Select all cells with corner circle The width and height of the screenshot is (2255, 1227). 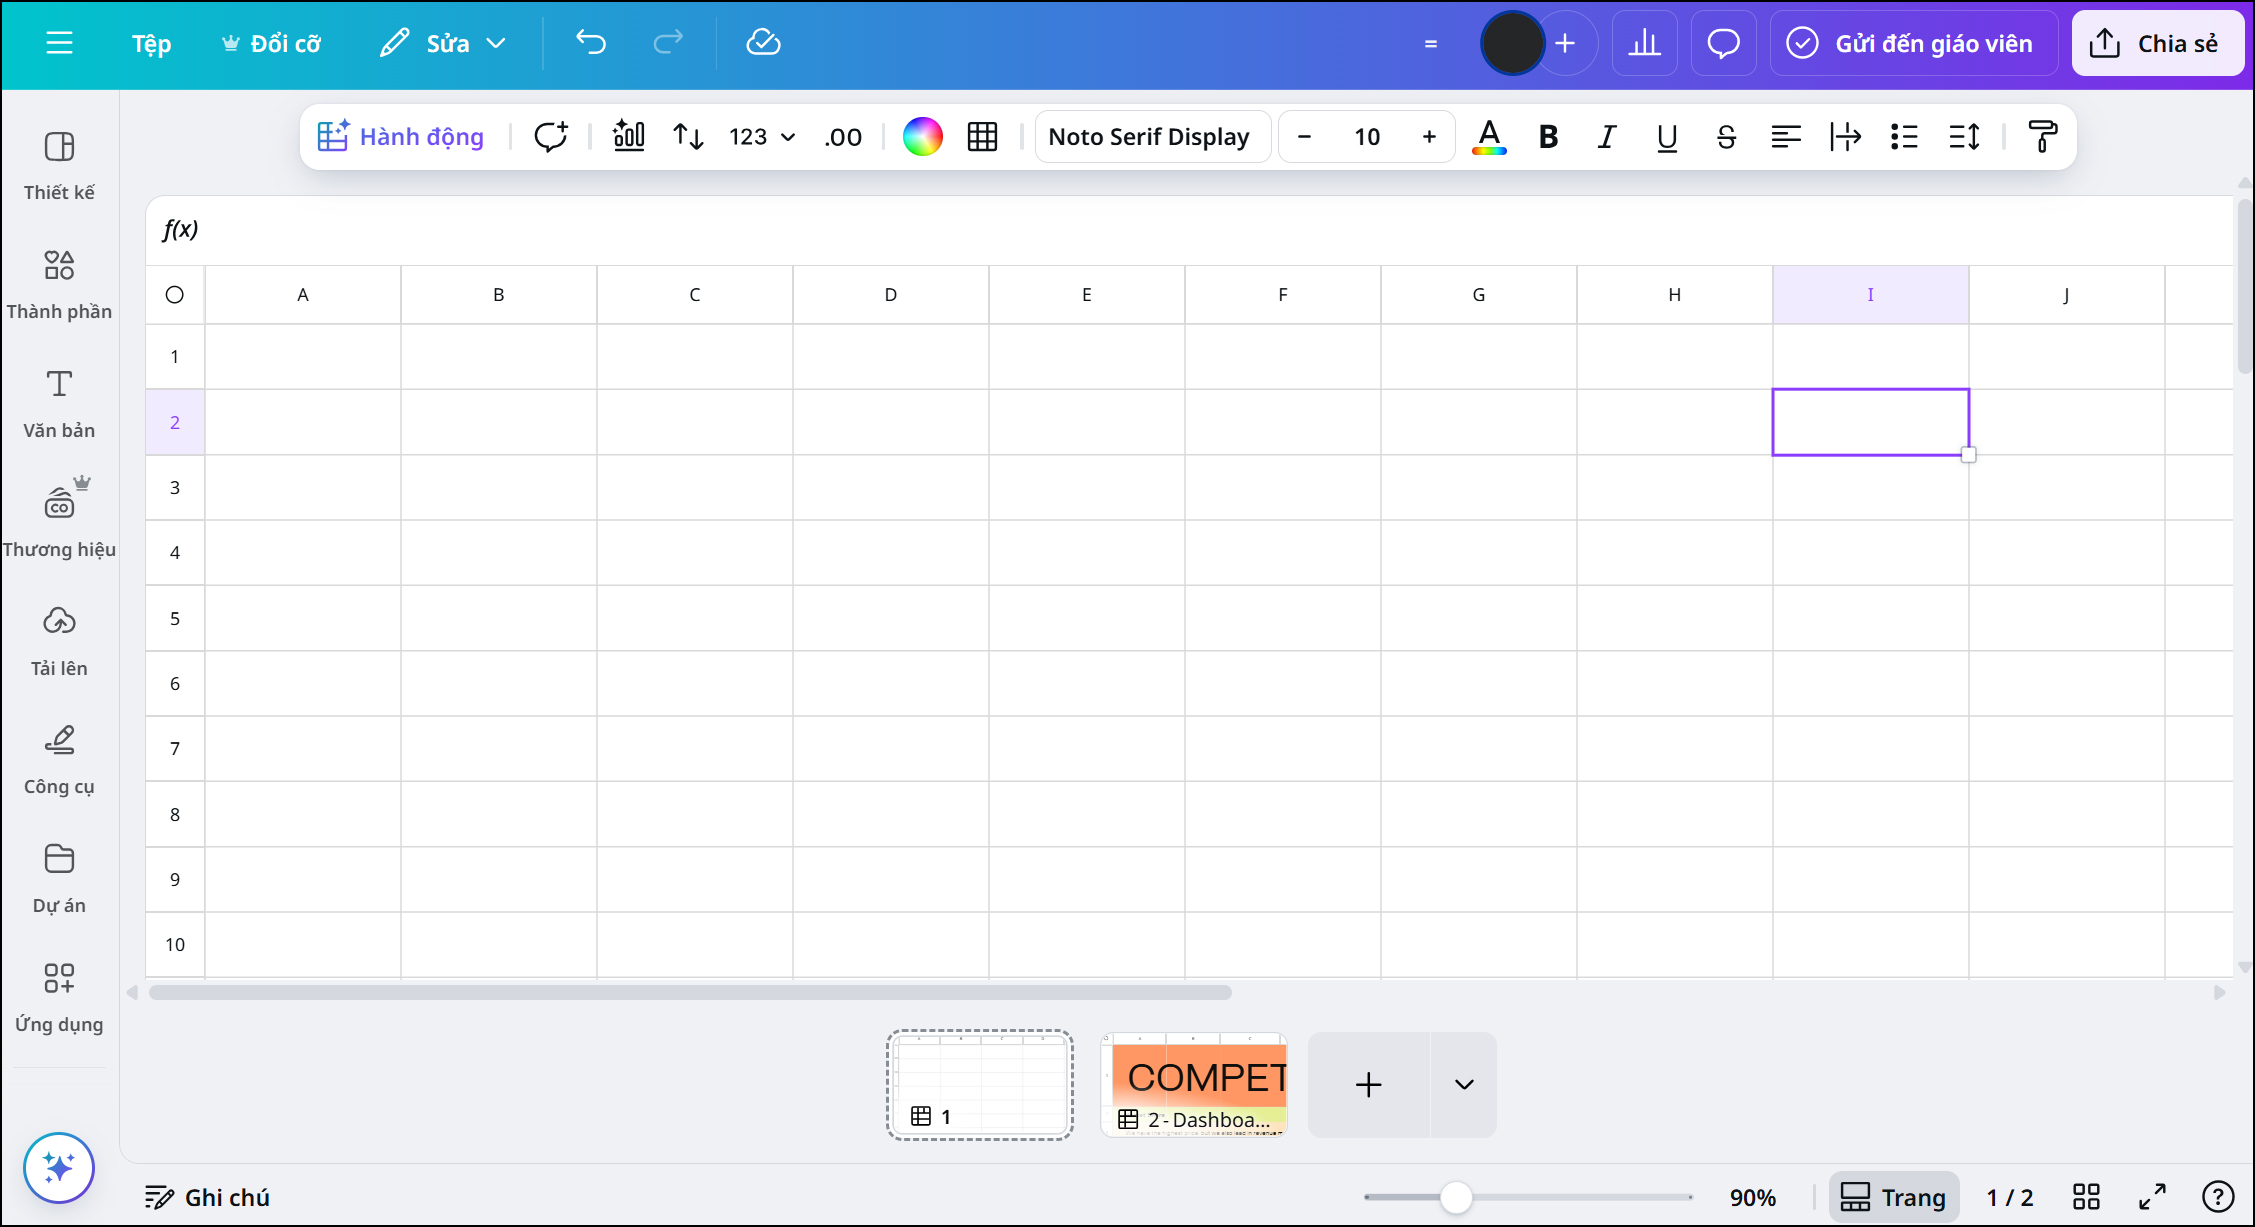pyautogui.click(x=175, y=295)
